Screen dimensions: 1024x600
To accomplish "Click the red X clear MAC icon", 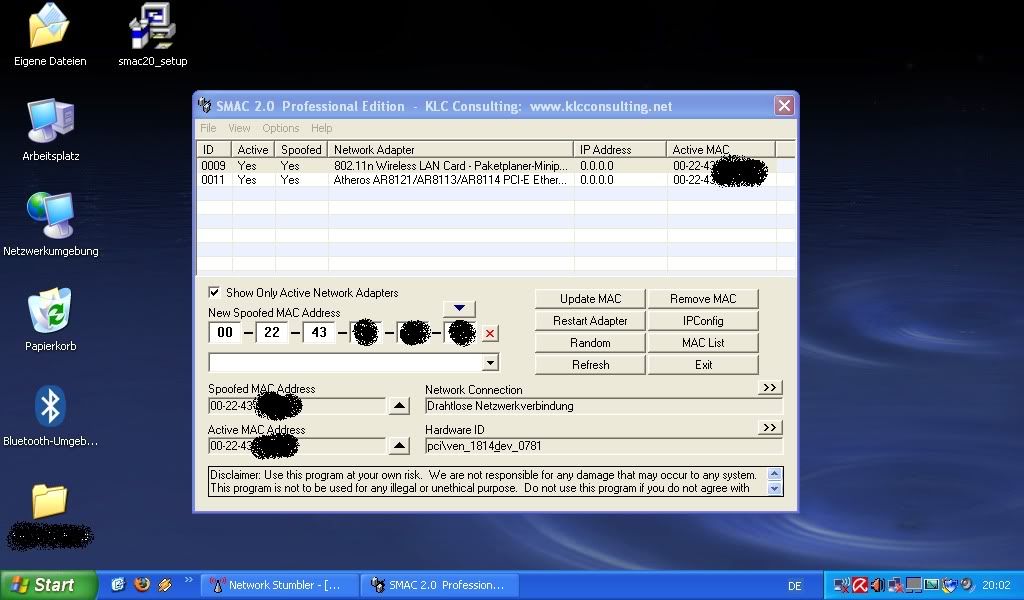I will point(490,333).
